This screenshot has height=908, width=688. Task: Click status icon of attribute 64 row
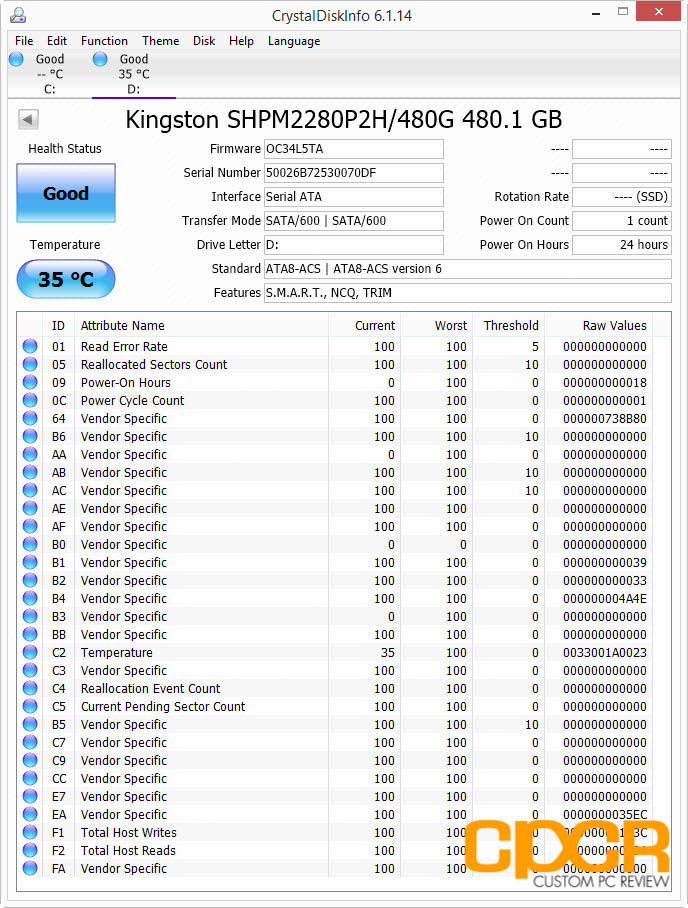30,418
